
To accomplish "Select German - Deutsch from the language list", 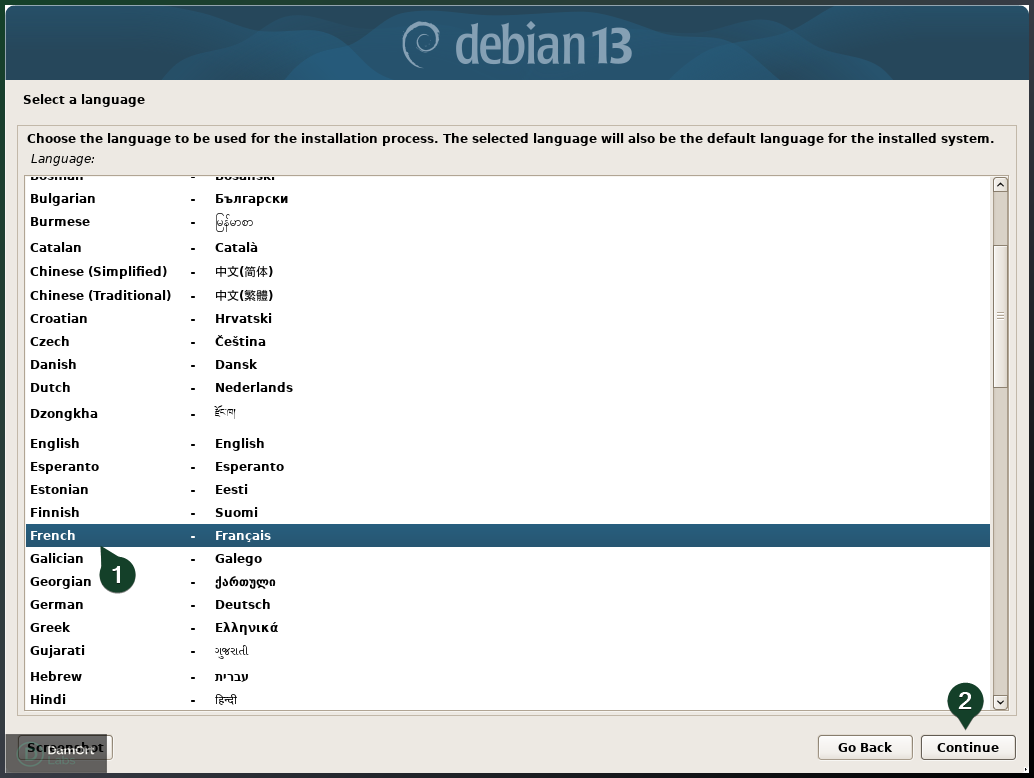I will point(150,604).
